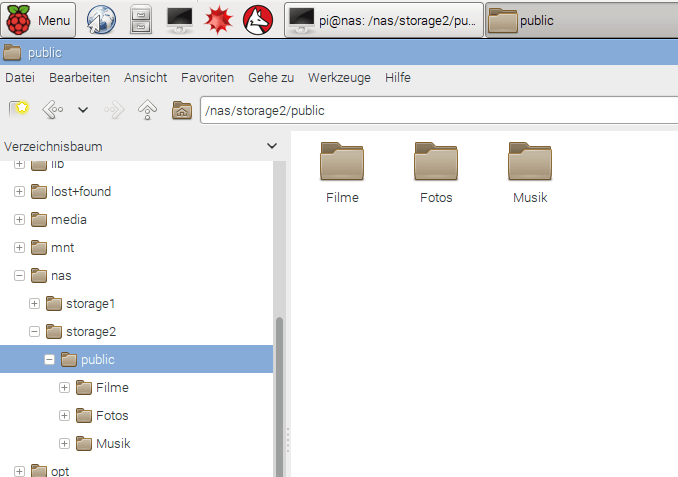This screenshot has width=678, height=477.
Task: Open the Wolfram wolf icon in taskbar
Action: pyautogui.click(x=258, y=19)
